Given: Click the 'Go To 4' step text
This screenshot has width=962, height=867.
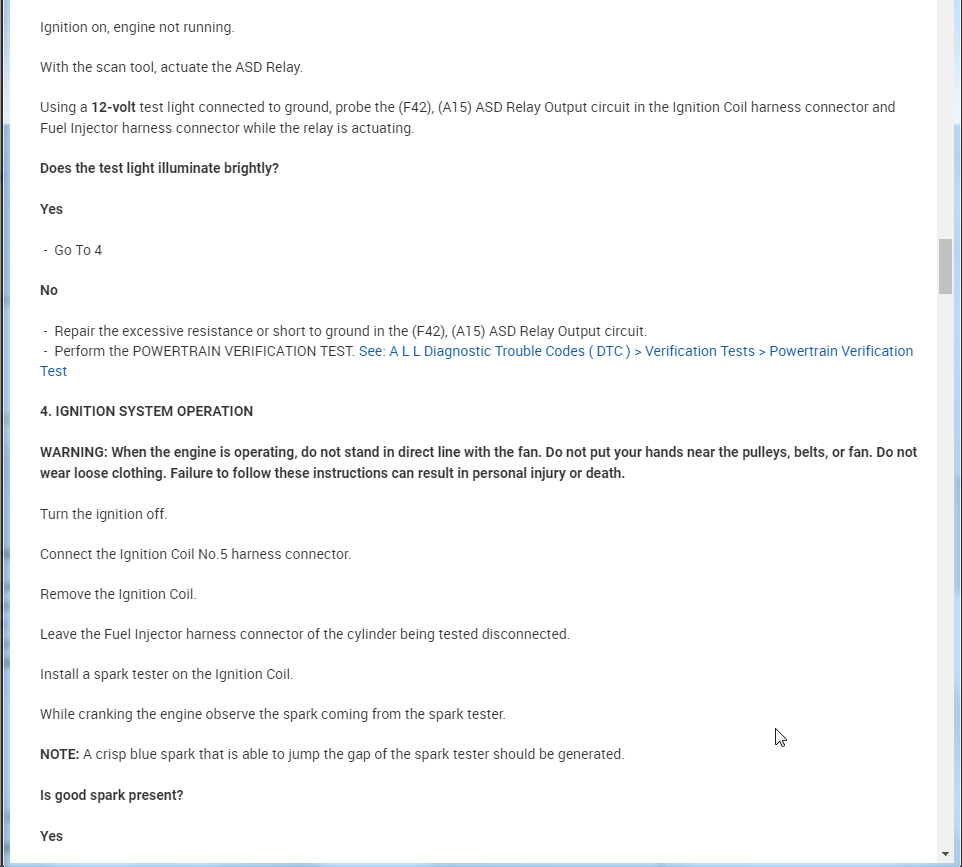Looking at the screenshot, I should click(78, 250).
